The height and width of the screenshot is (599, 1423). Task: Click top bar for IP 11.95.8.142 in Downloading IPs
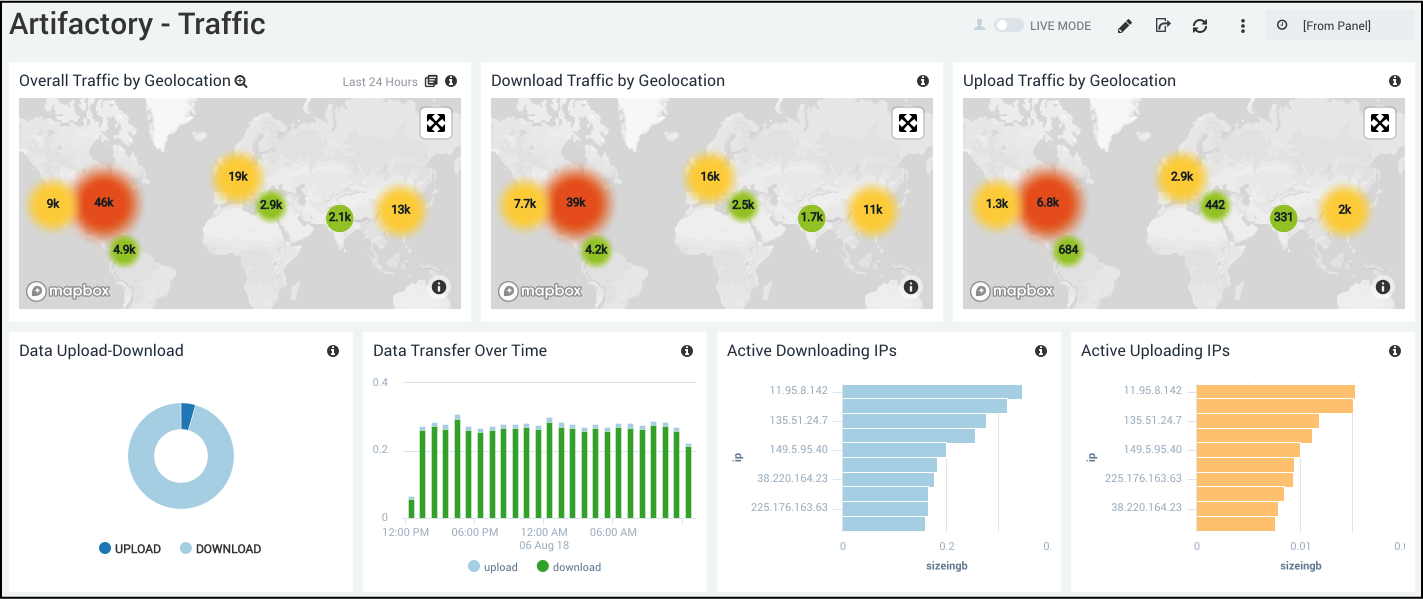point(932,391)
